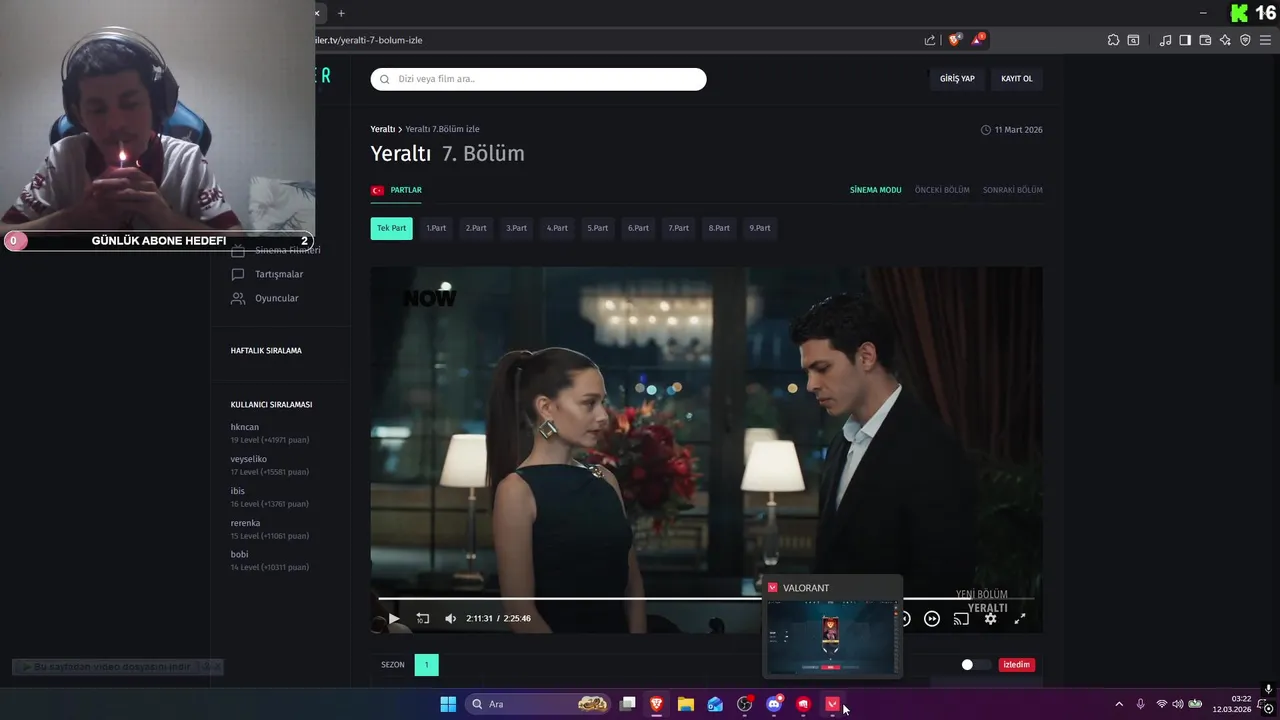Select the PARTLAR tab

click(397, 190)
